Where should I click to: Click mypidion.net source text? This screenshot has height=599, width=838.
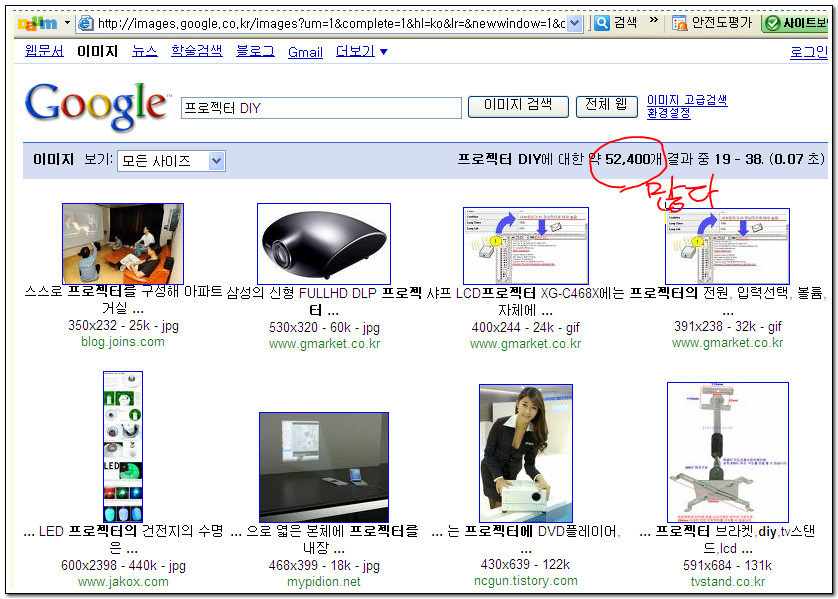point(324,581)
